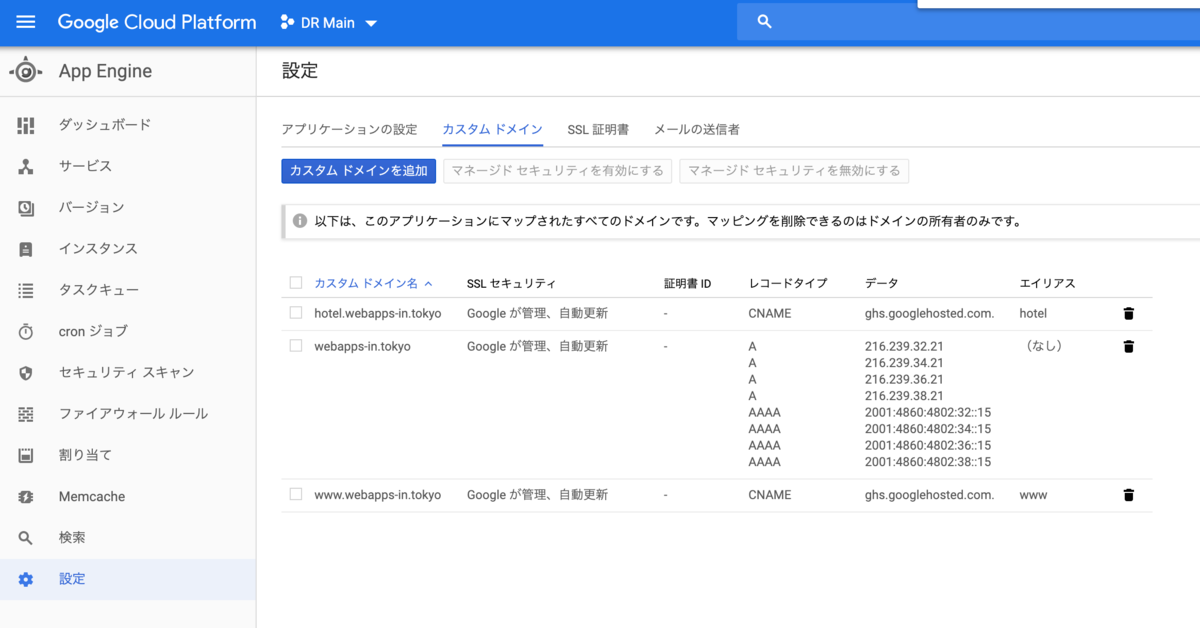Screen dimensions: 1200x628
Task: Click the App Engine sidebar heading
Action: pos(105,71)
